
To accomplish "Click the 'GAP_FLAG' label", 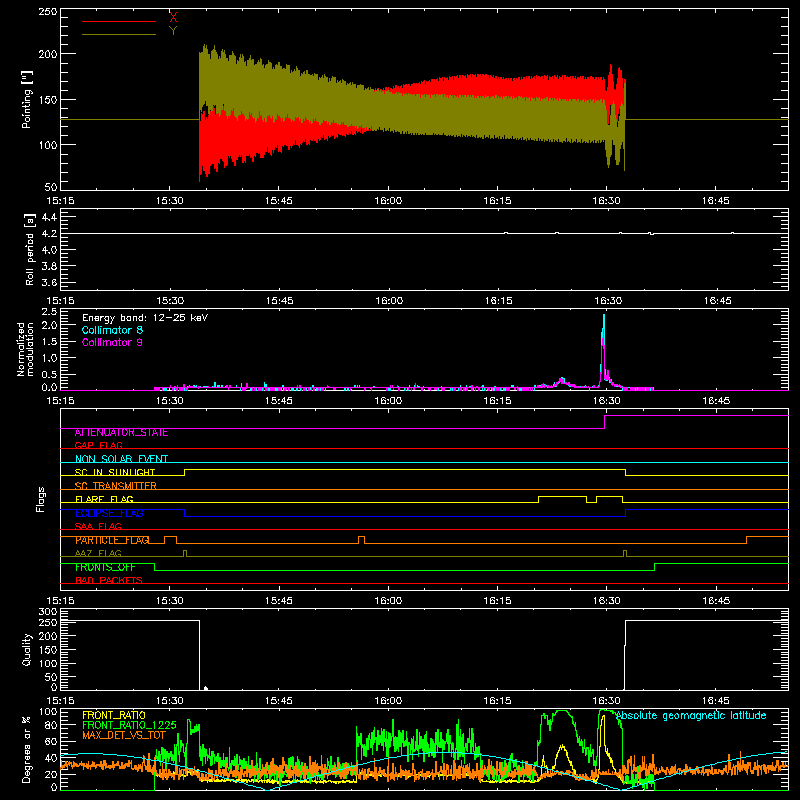I will coord(98,445).
